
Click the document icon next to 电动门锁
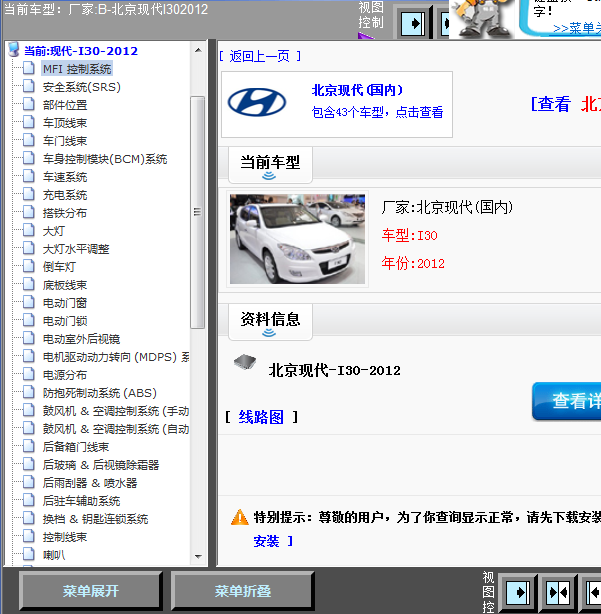coord(29,320)
